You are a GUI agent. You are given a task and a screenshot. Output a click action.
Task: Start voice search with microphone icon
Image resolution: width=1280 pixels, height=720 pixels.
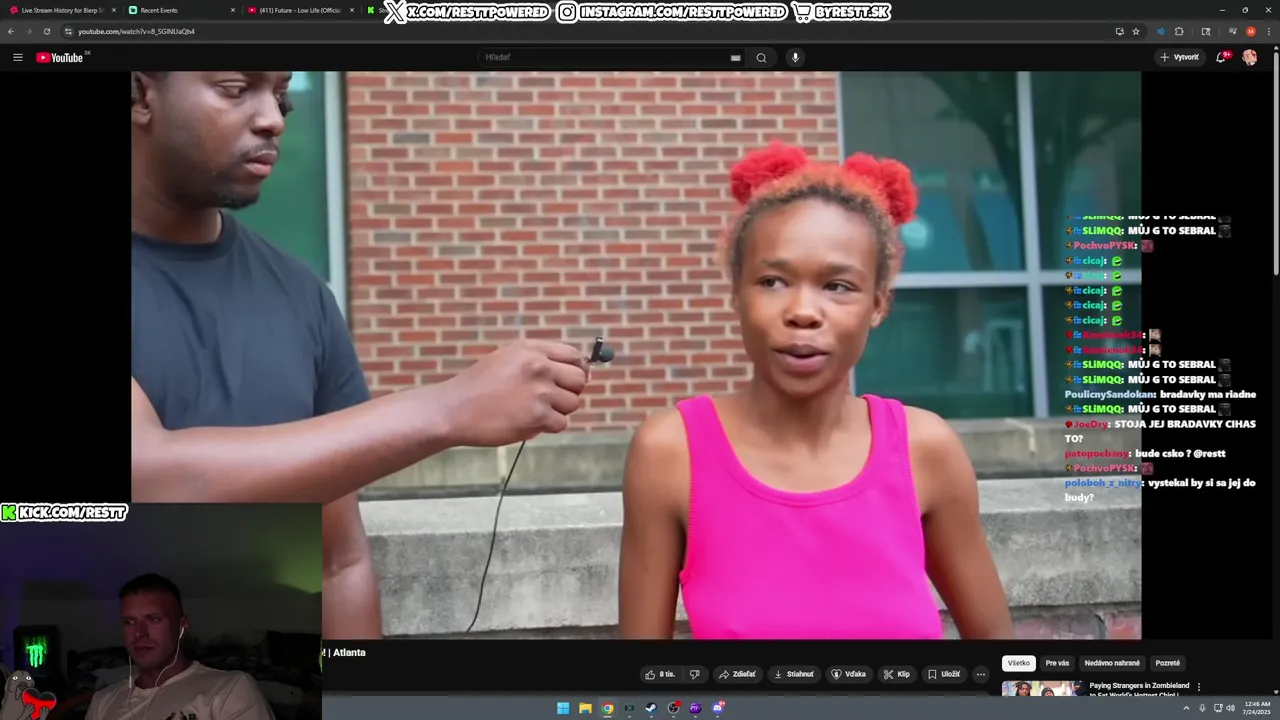[x=796, y=57]
